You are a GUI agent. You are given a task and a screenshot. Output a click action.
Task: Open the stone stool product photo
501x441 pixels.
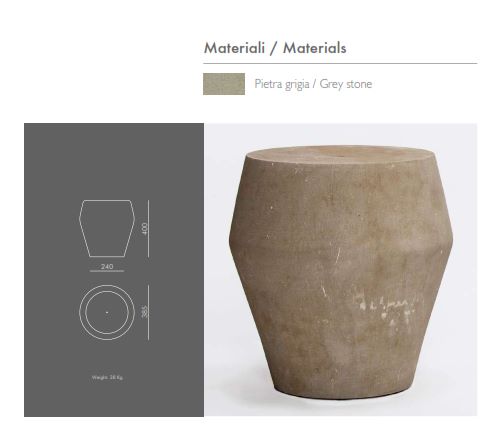[x=340, y=270]
